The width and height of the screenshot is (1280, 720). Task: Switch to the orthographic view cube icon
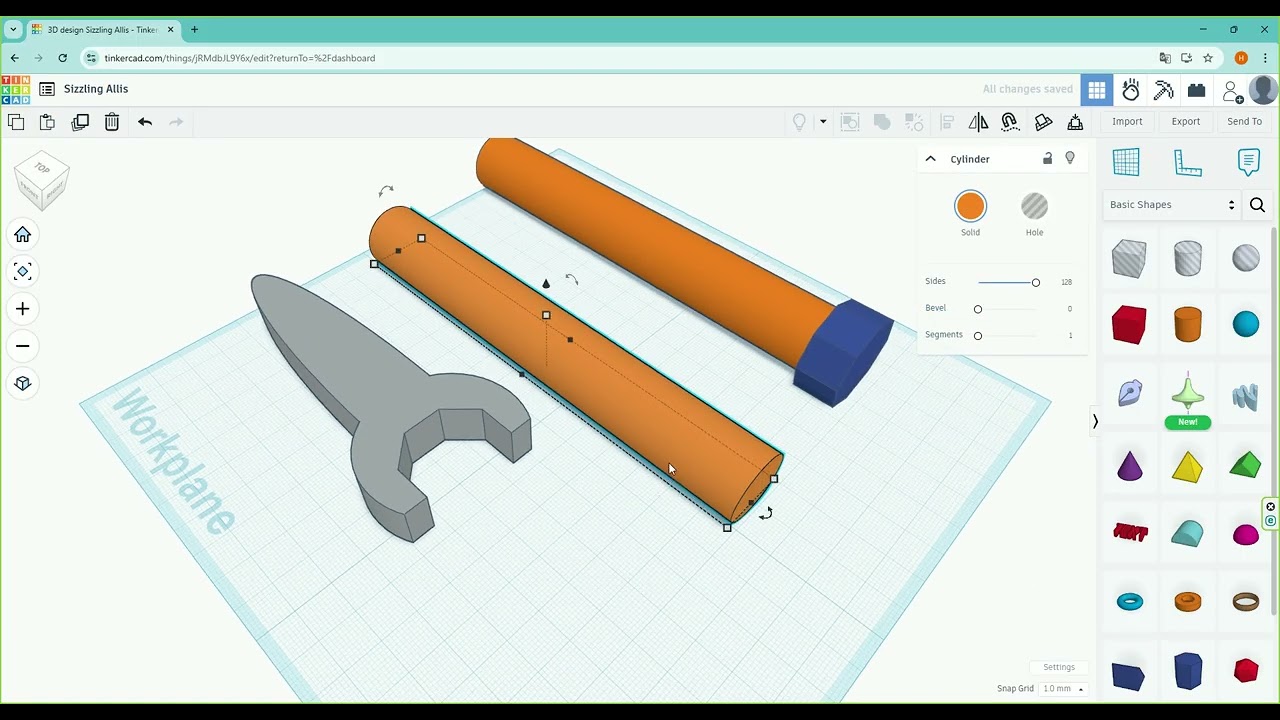point(23,383)
